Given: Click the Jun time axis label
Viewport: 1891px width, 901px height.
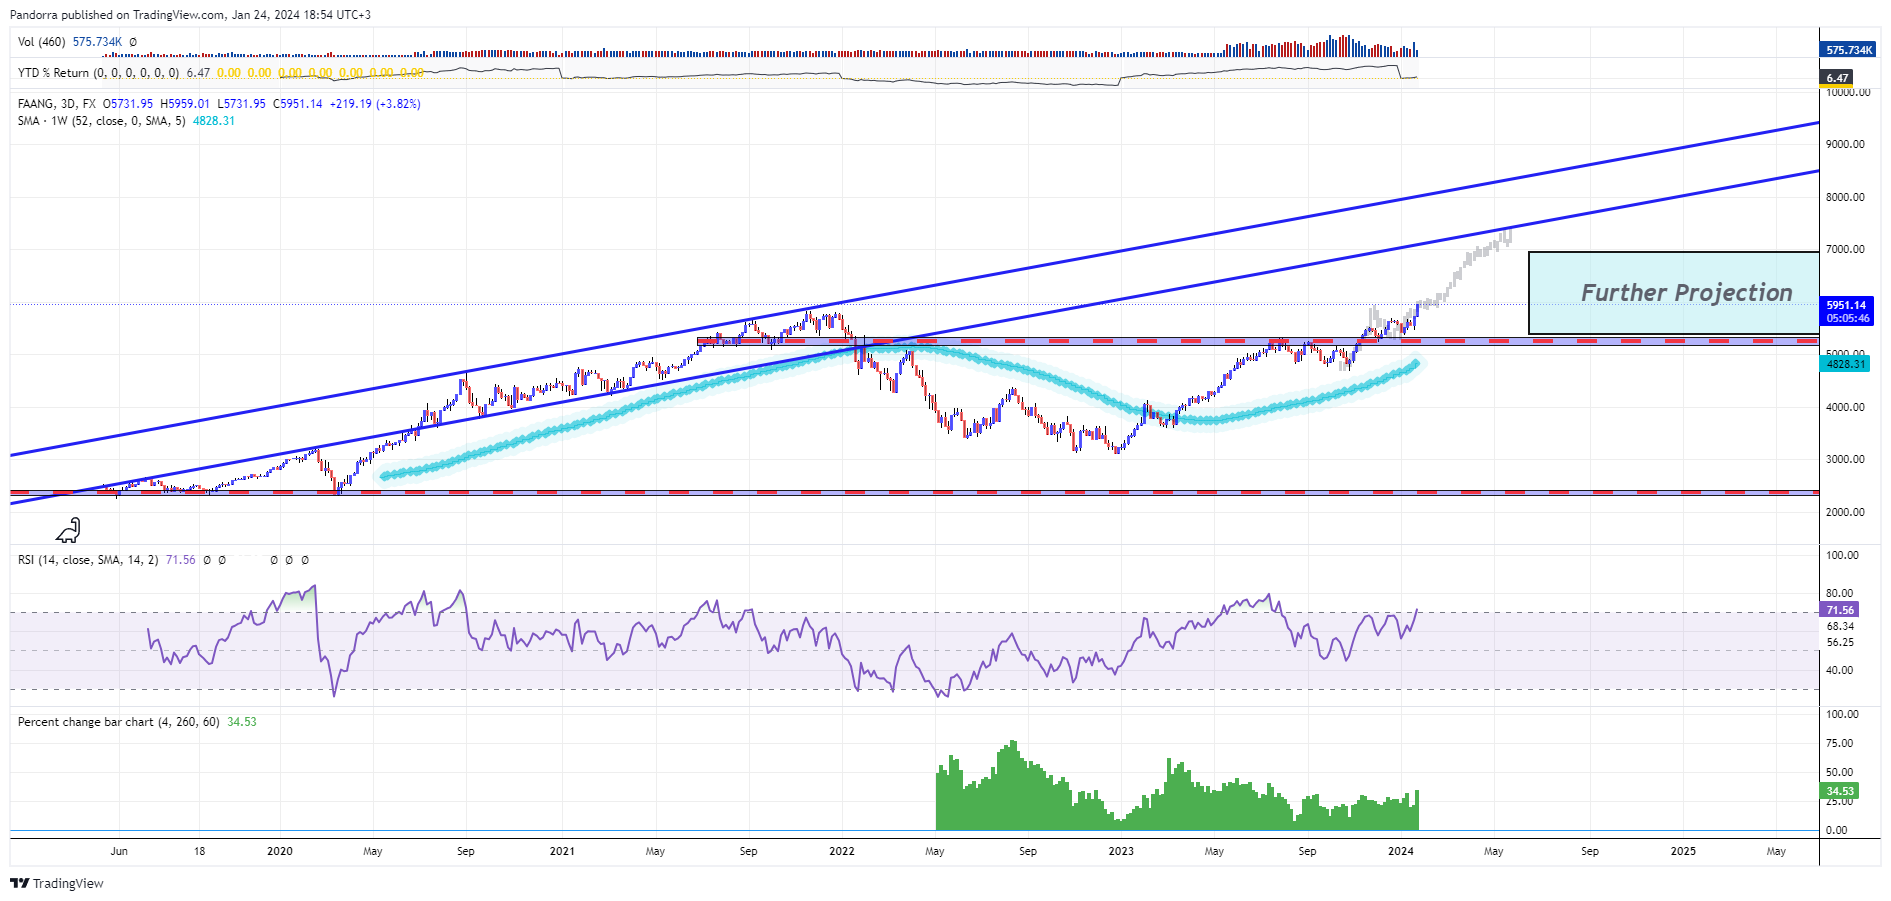Looking at the screenshot, I should [x=119, y=851].
